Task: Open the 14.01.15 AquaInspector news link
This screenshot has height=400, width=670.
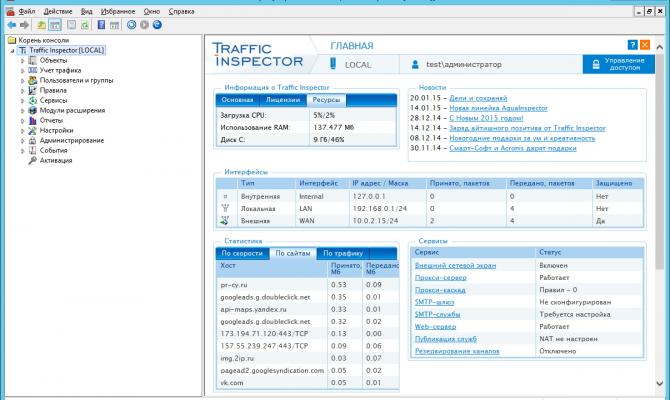Action: (x=498, y=108)
